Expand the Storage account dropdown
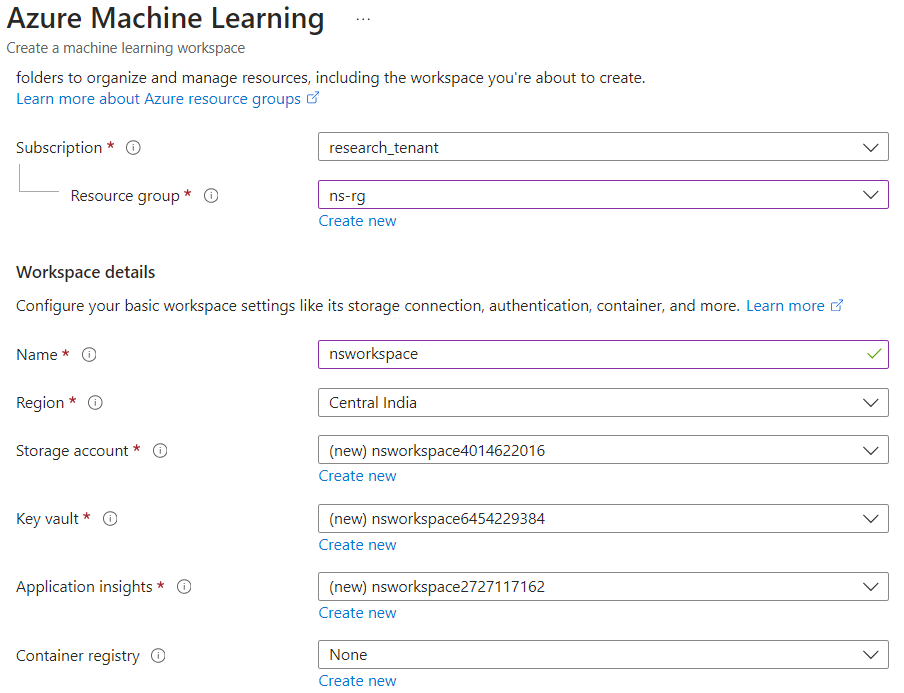Viewport: 904px width, 693px height. click(602, 451)
